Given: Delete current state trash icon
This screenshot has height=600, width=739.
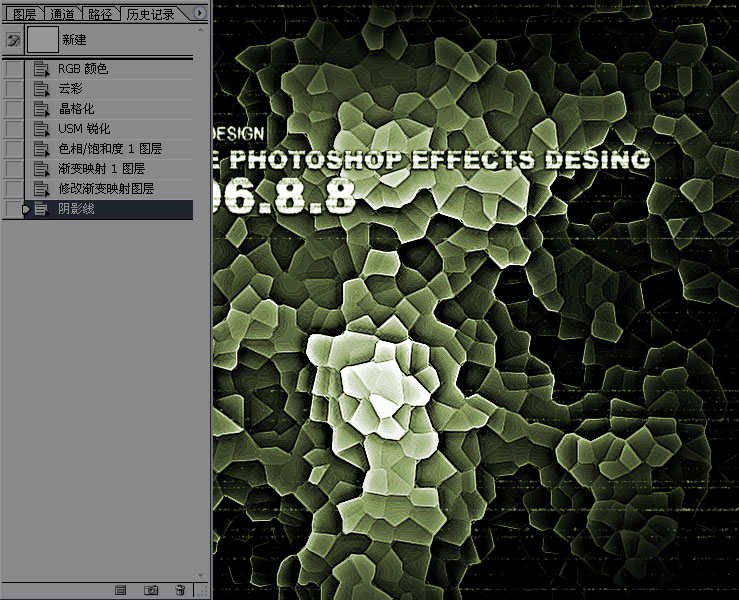Looking at the screenshot, I should click(180, 590).
